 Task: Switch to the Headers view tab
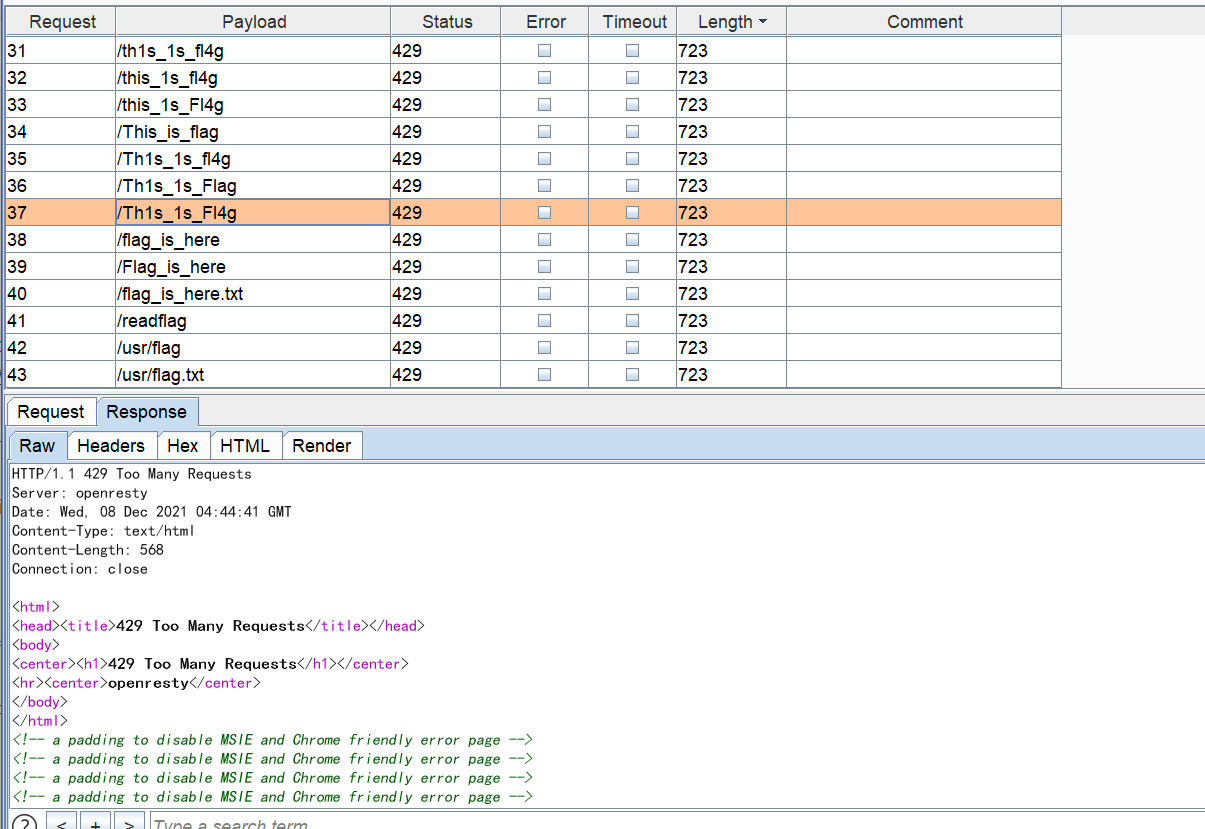click(111, 445)
